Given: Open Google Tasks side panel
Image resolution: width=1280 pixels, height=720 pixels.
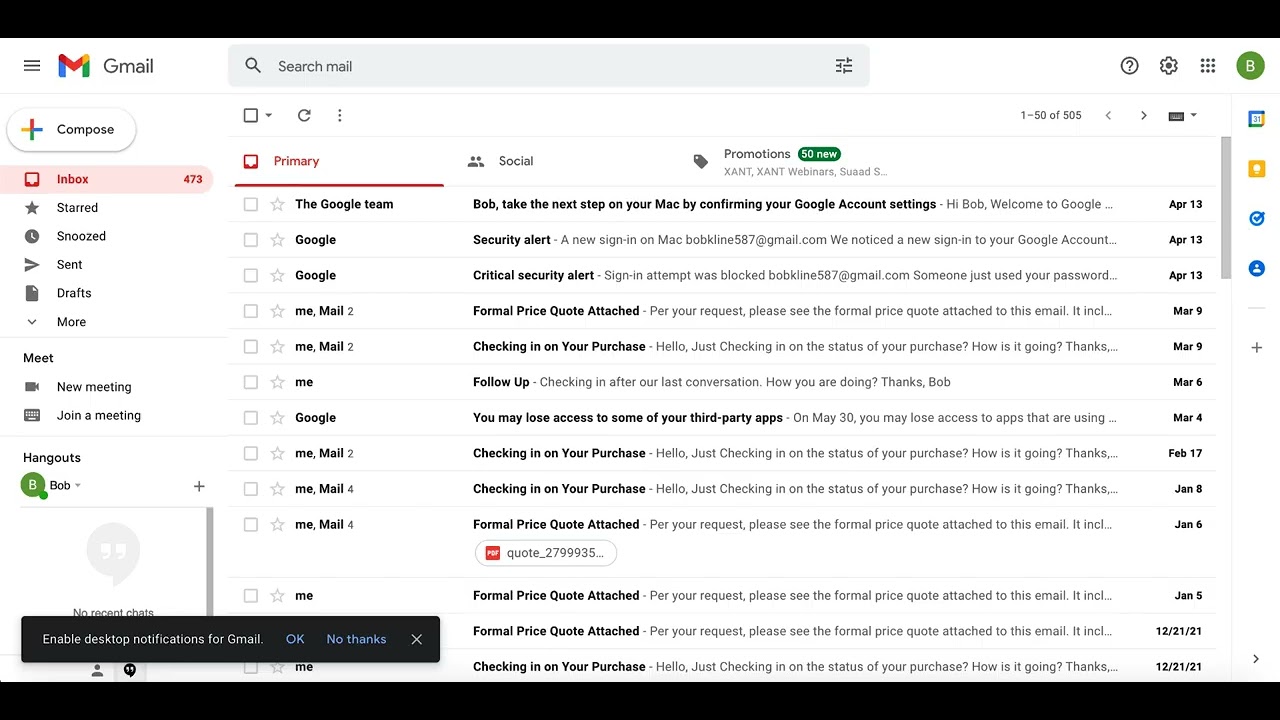Looking at the screenshot, I should tap(1257, 218).
